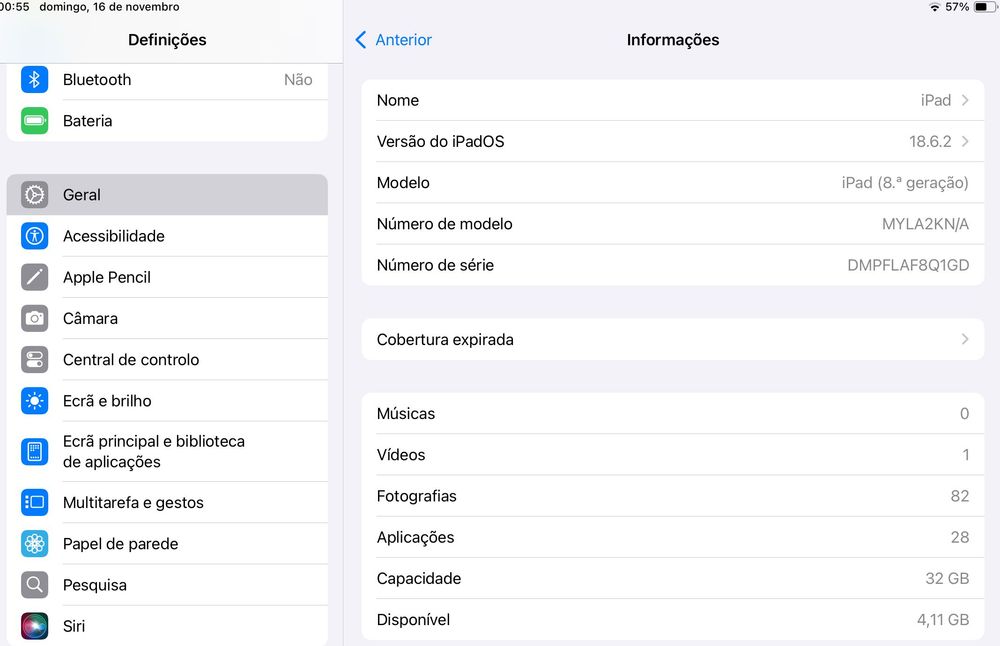The image size is (1000, 646).
Task: Tap the Multitarefa e gestos icon
Action: [34, 503]
